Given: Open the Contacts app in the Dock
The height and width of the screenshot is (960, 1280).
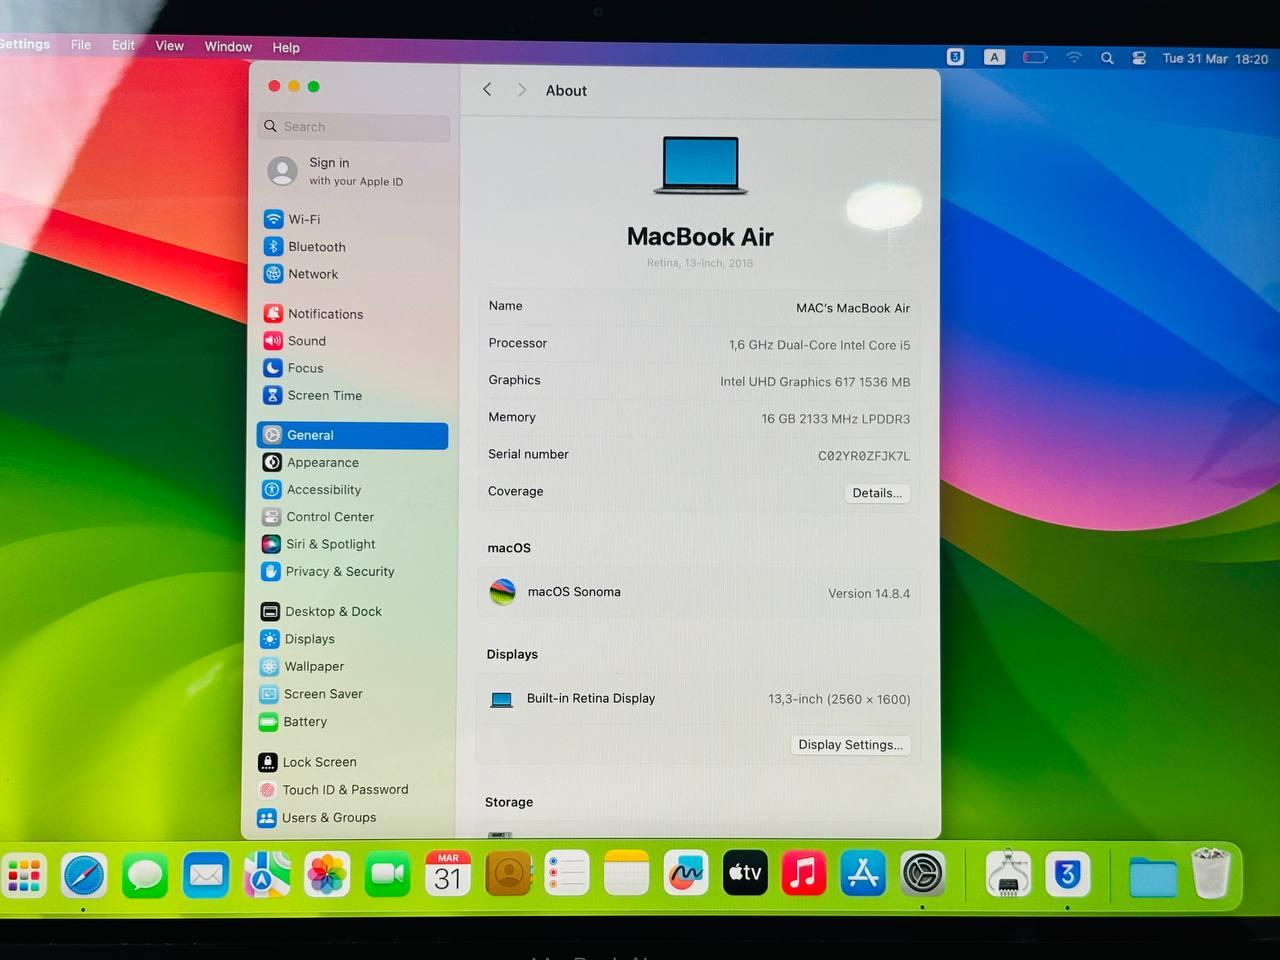Looking at the screenshot, I should tap(508, 874).
